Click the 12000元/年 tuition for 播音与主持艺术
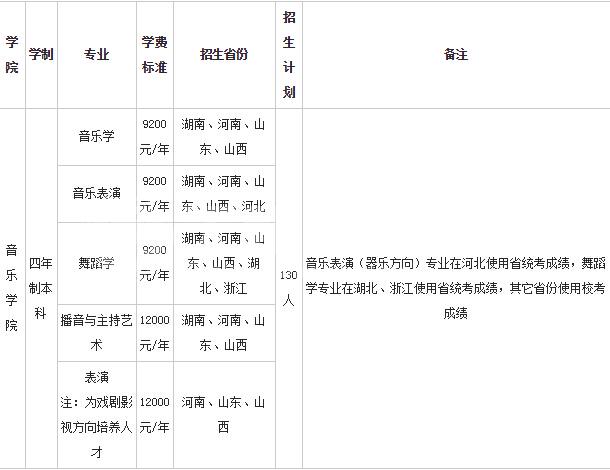 coord(154,333)
